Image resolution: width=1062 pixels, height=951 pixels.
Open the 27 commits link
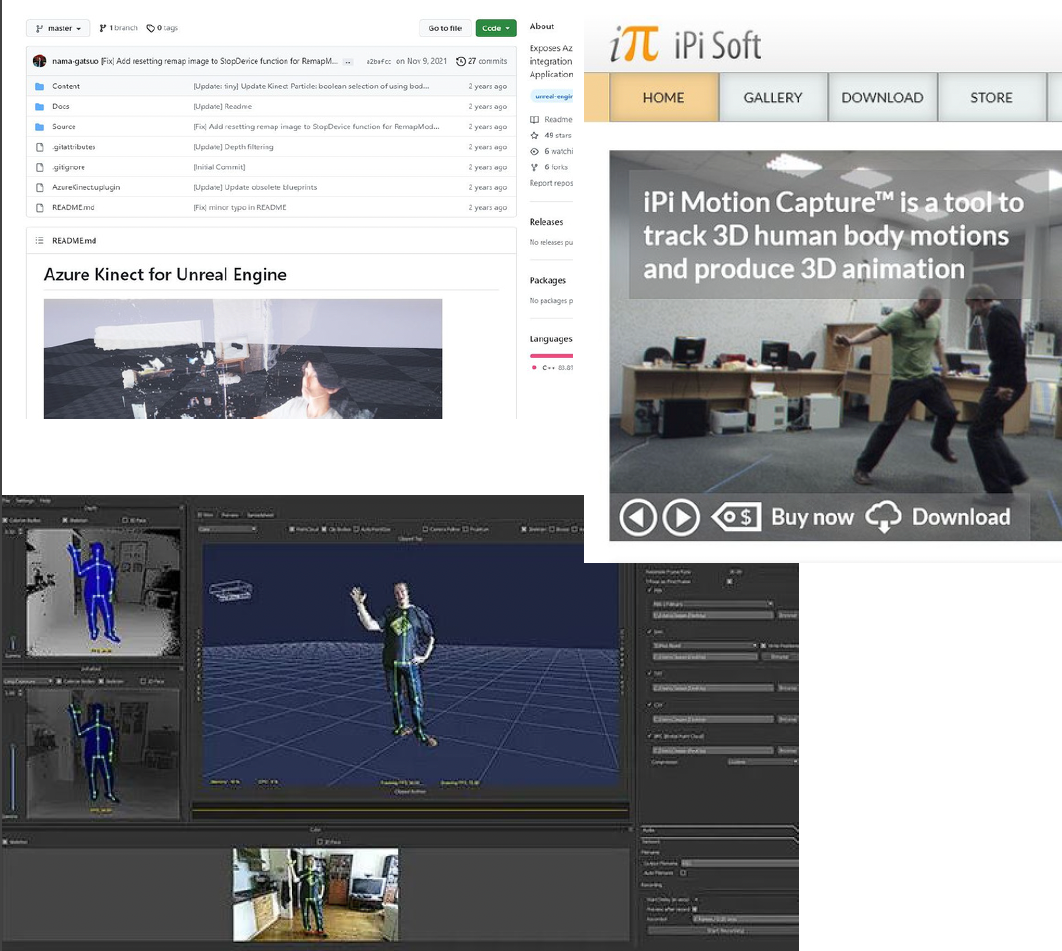coord(482,61)
